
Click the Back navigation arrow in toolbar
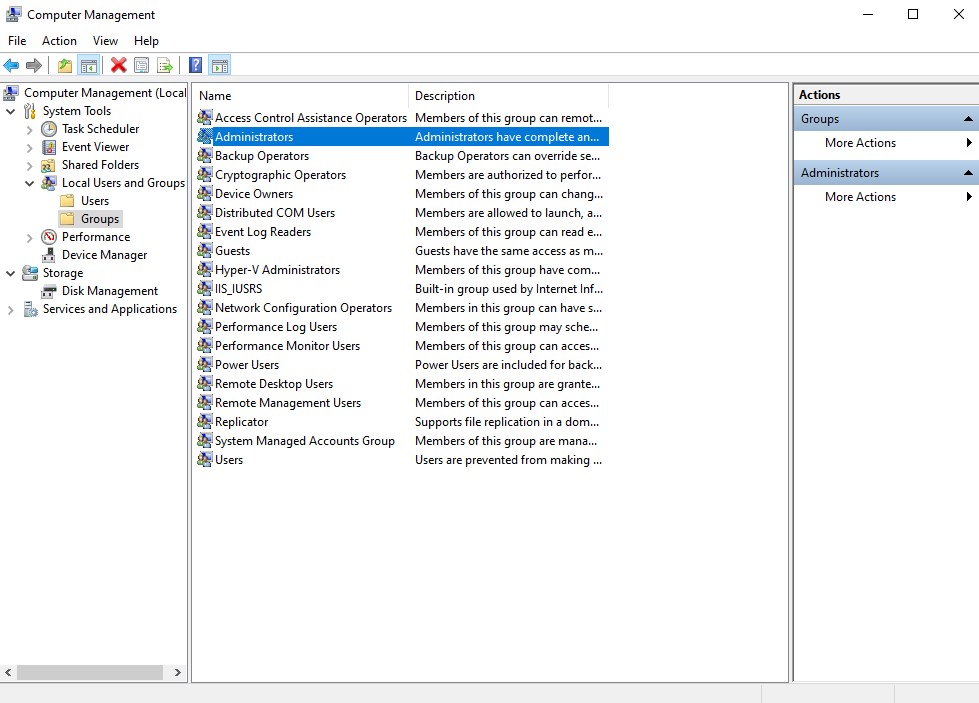point(11,65)
